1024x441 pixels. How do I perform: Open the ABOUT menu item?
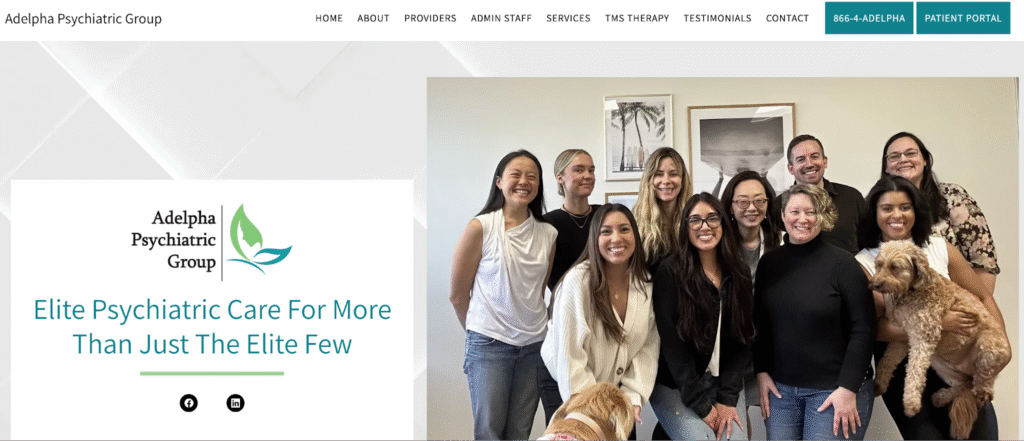374,18
